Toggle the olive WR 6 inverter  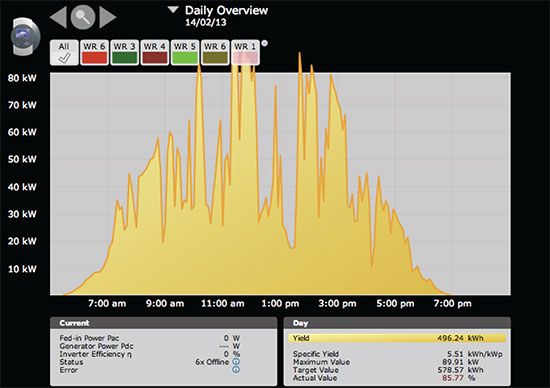pyautogui.click(x=215, y=53)
